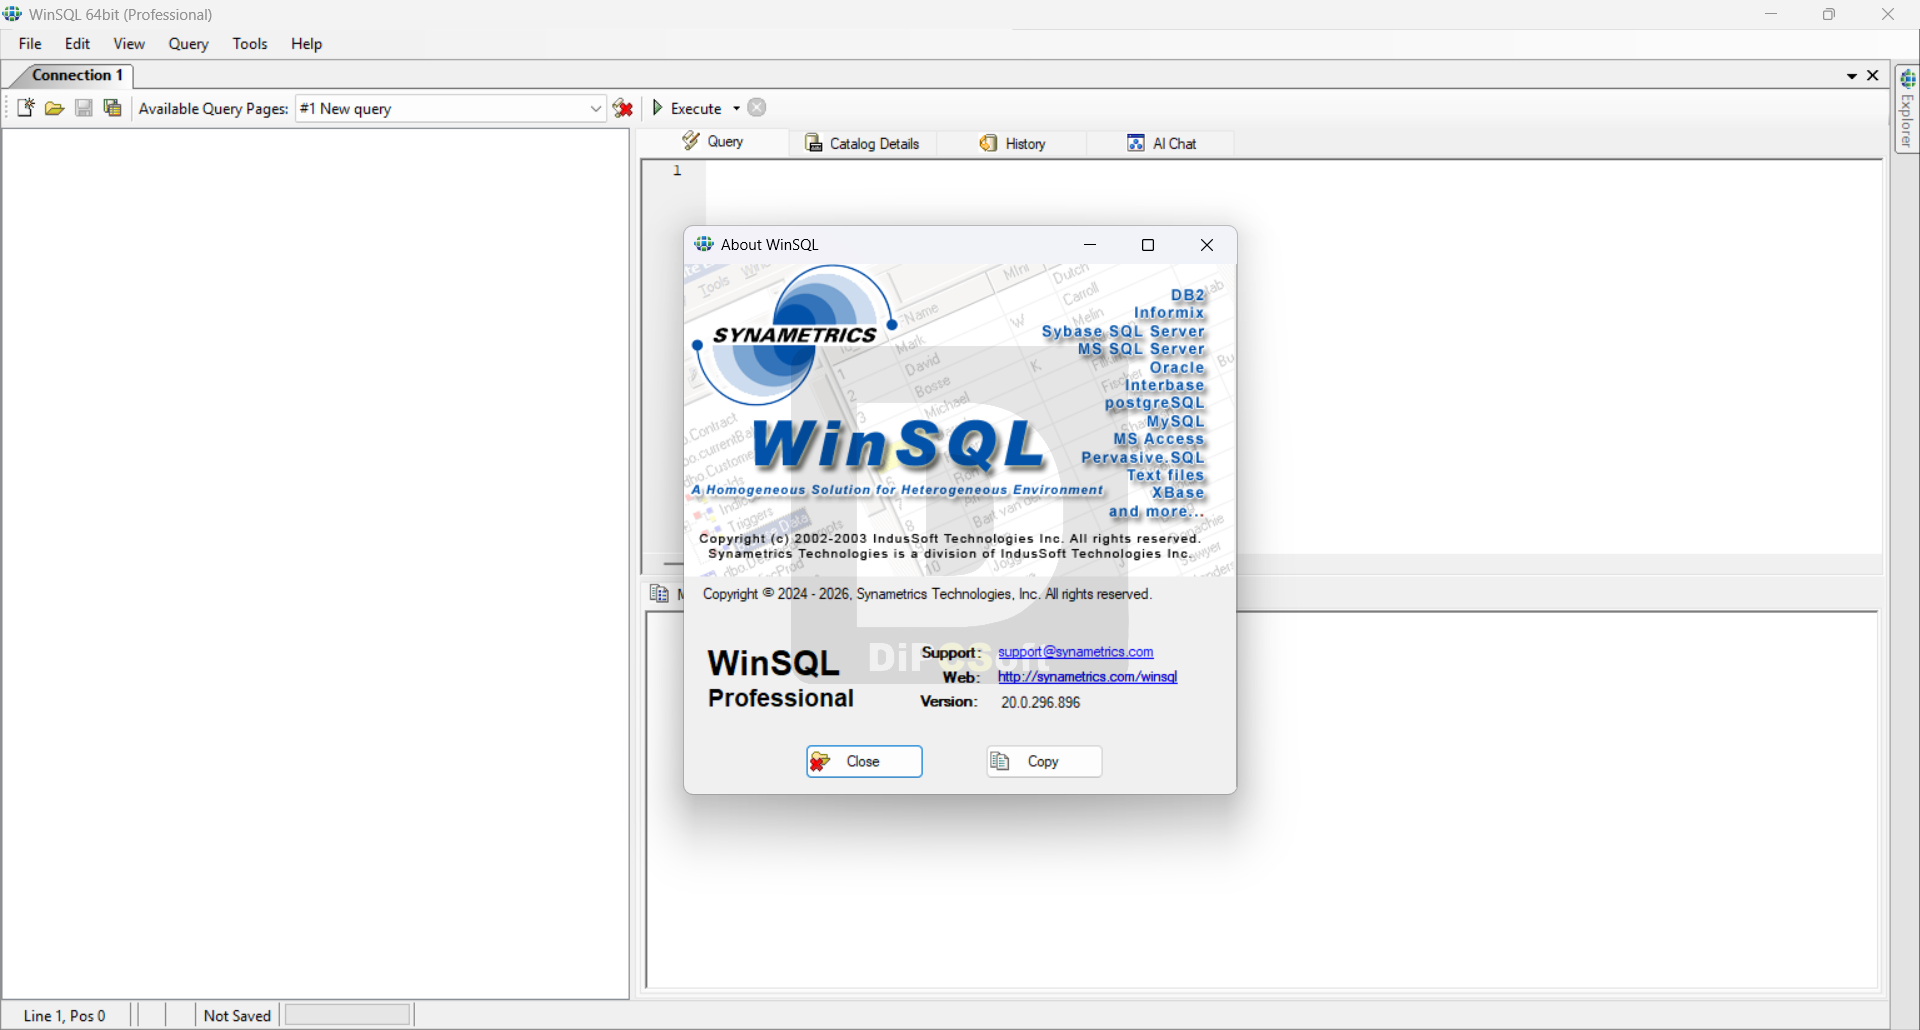This screenshot has height=1030, width=1920.
Task: Click the Execute button label
Action: tap(696, 109)
